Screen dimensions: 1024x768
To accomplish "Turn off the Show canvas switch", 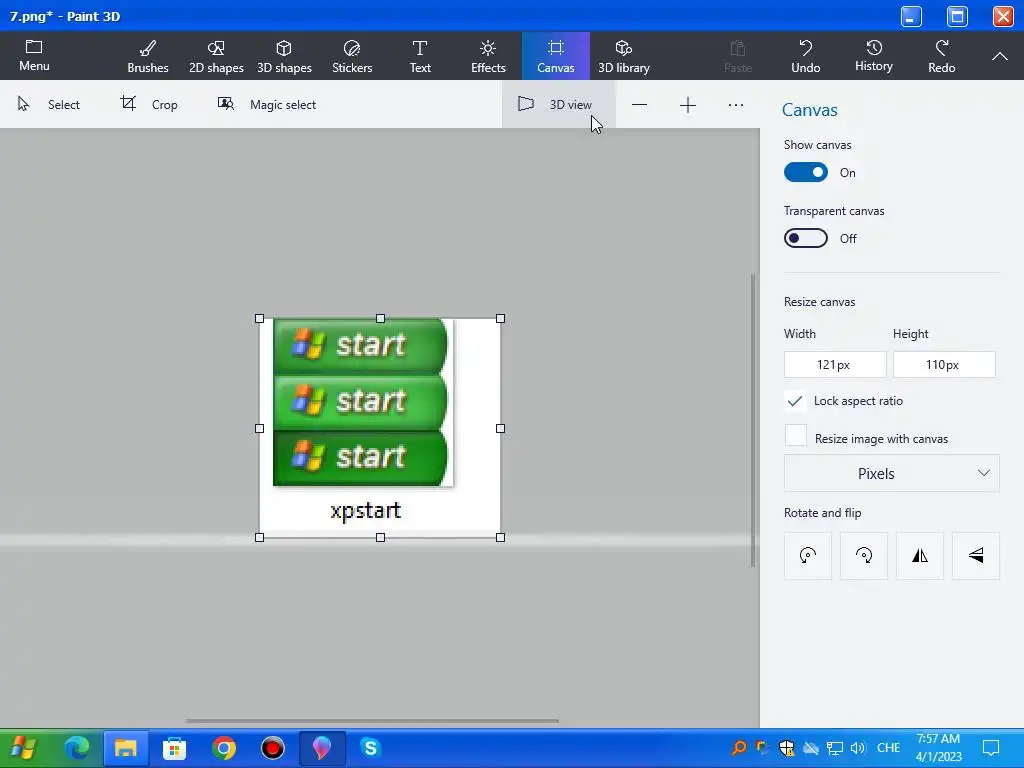I will [805, 172].
